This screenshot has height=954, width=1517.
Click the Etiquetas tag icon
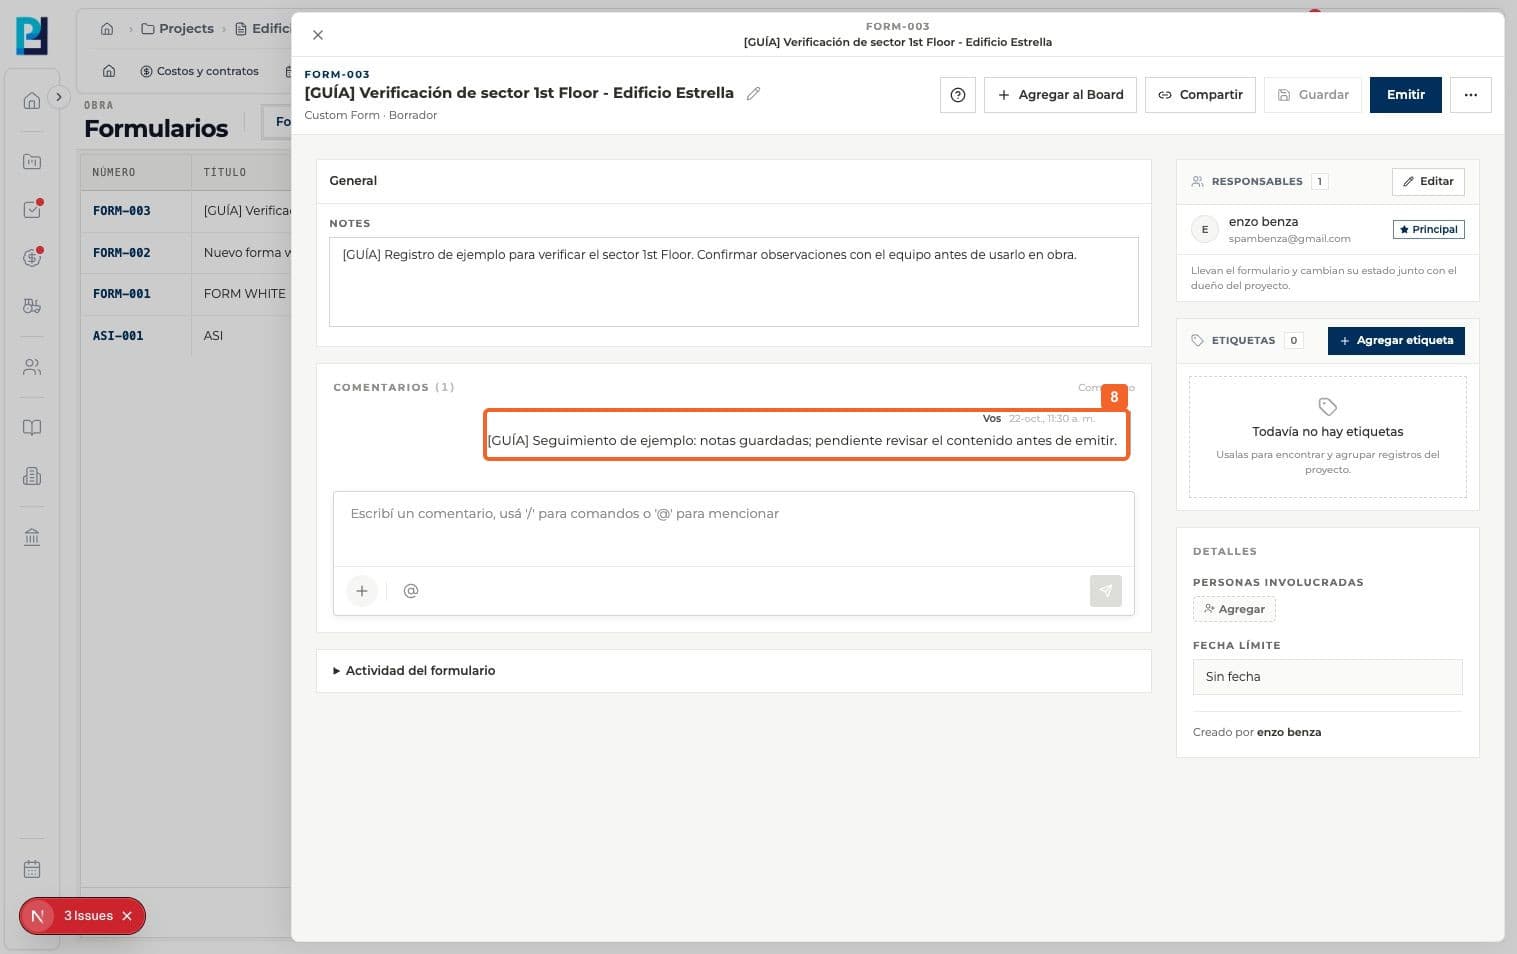1197,341
